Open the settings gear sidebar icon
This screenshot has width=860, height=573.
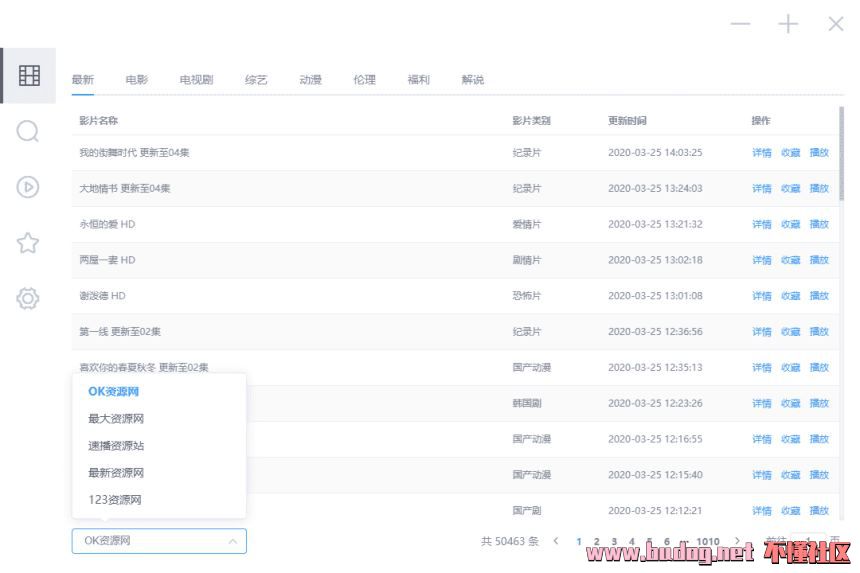[29, 298]
